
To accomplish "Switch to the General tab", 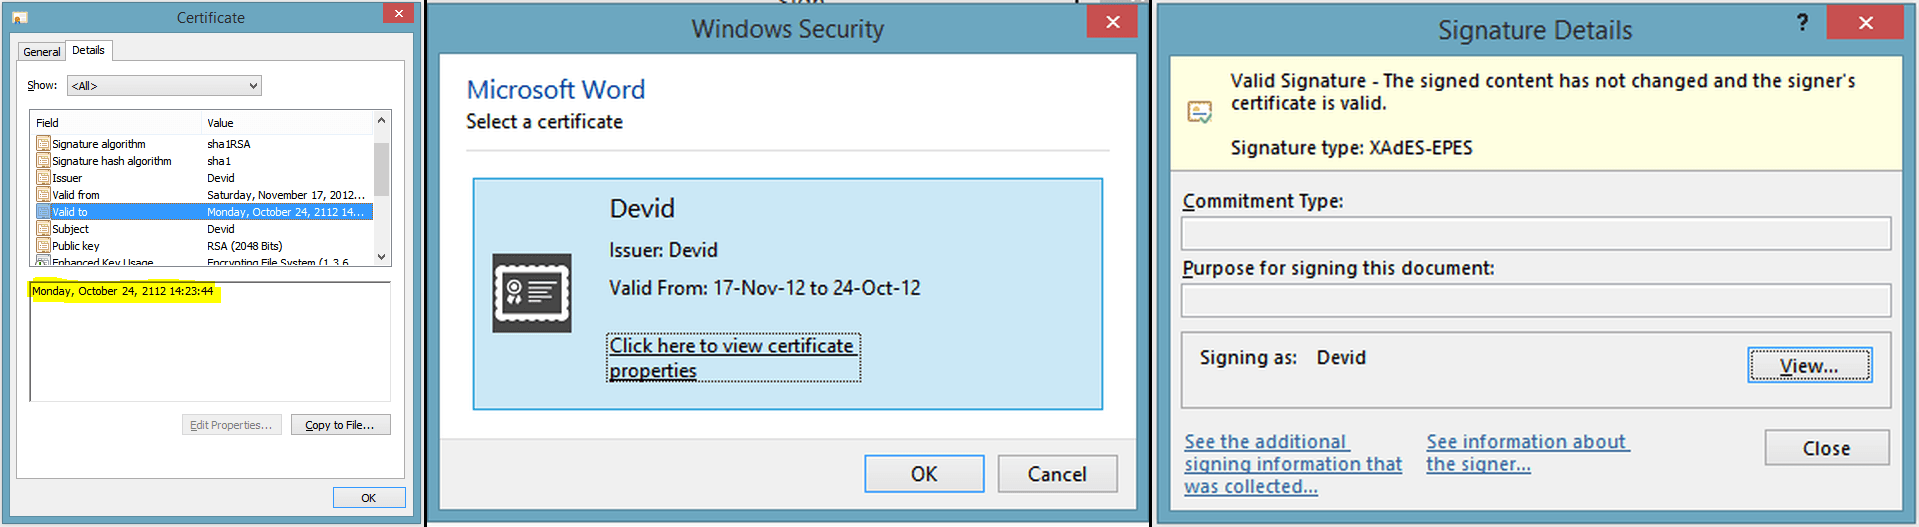I will [x=42, y=52].
